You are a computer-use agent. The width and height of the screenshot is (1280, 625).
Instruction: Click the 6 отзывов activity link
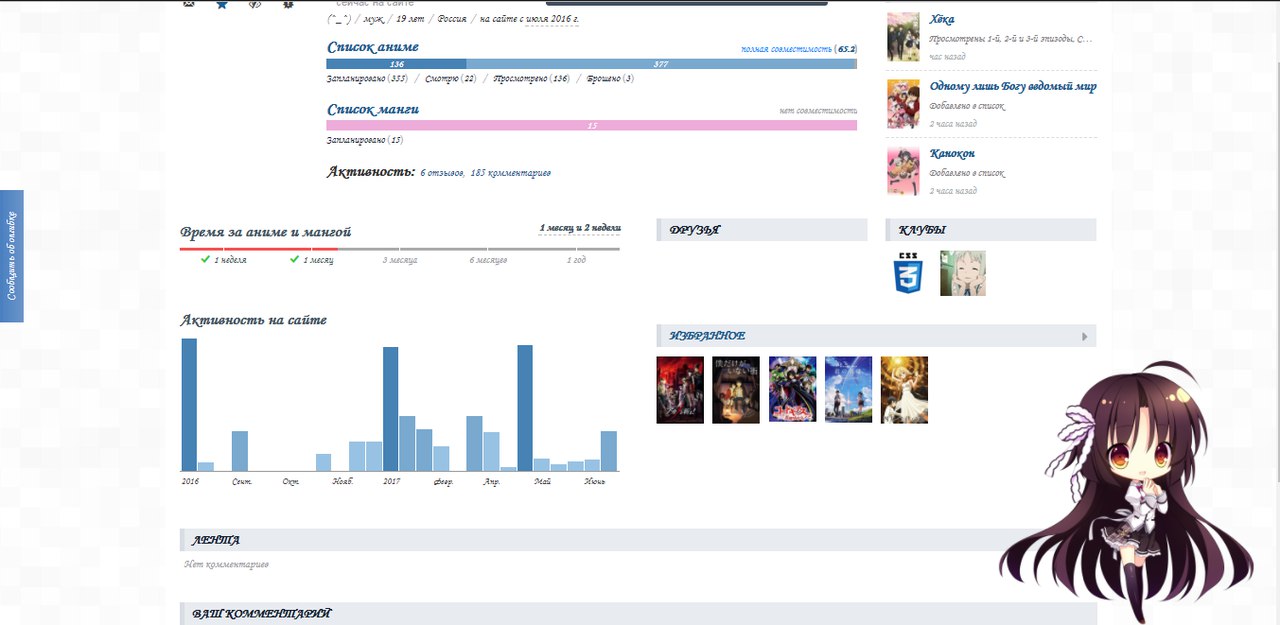click(x=442, y=173)
